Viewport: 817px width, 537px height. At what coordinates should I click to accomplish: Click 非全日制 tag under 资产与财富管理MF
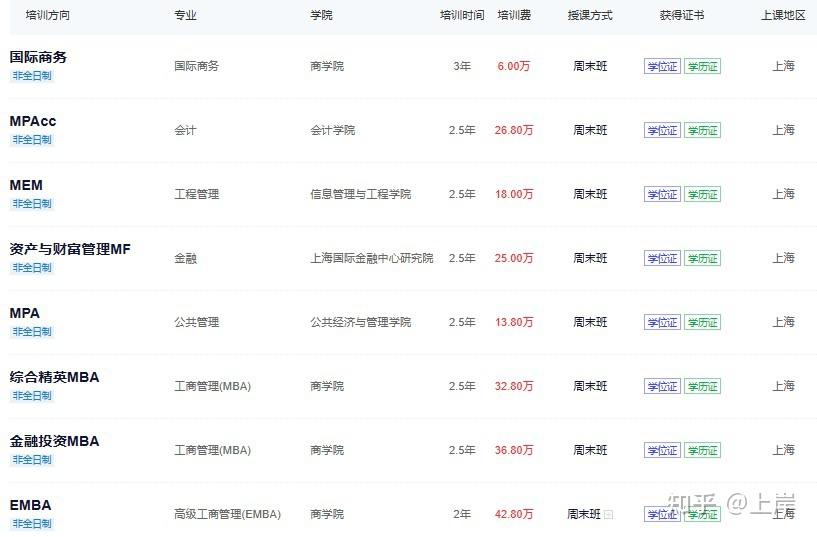tap(32, 268)
